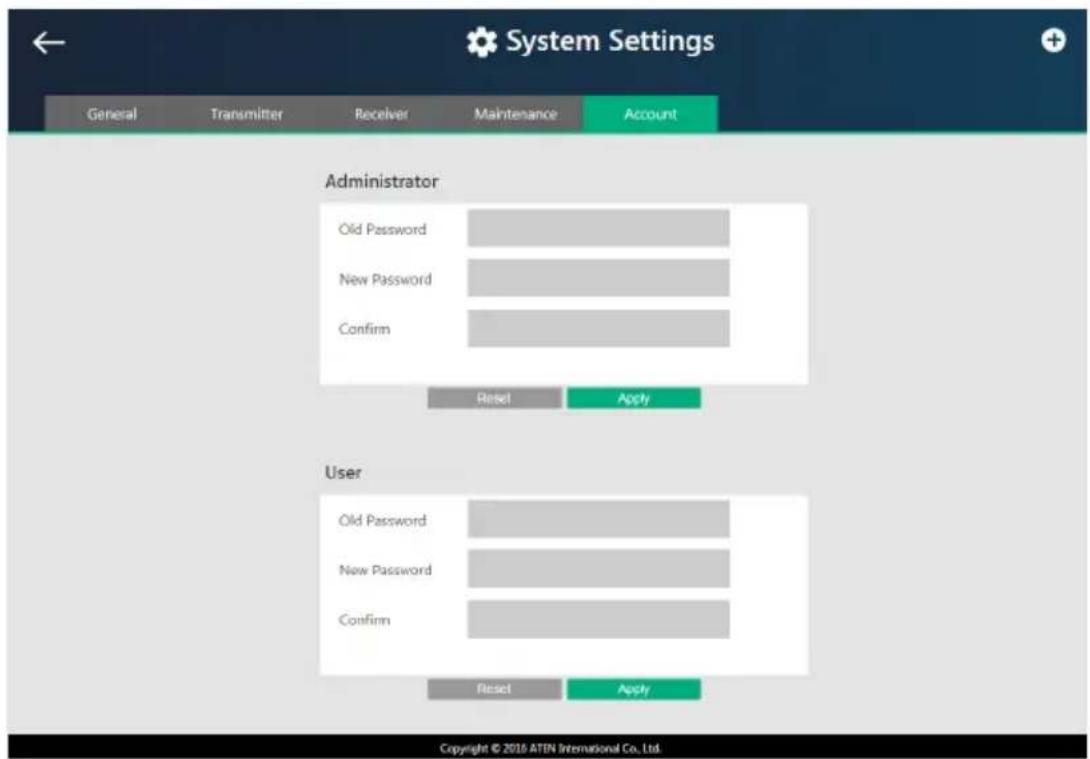
Task: Click the User section heading
Action: pyautogui.click(x=343, y=473)
